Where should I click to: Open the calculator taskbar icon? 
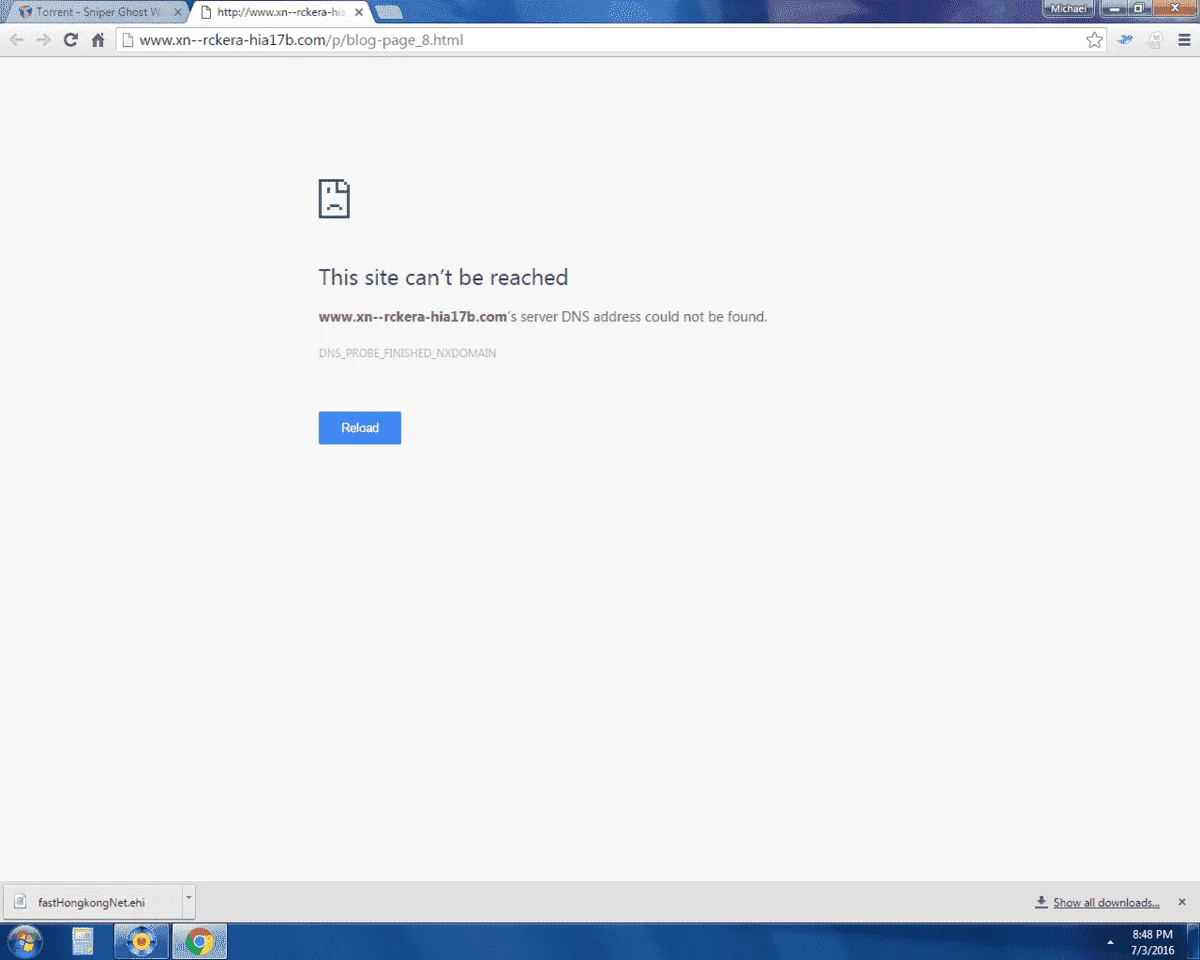(x=82, y=942)
